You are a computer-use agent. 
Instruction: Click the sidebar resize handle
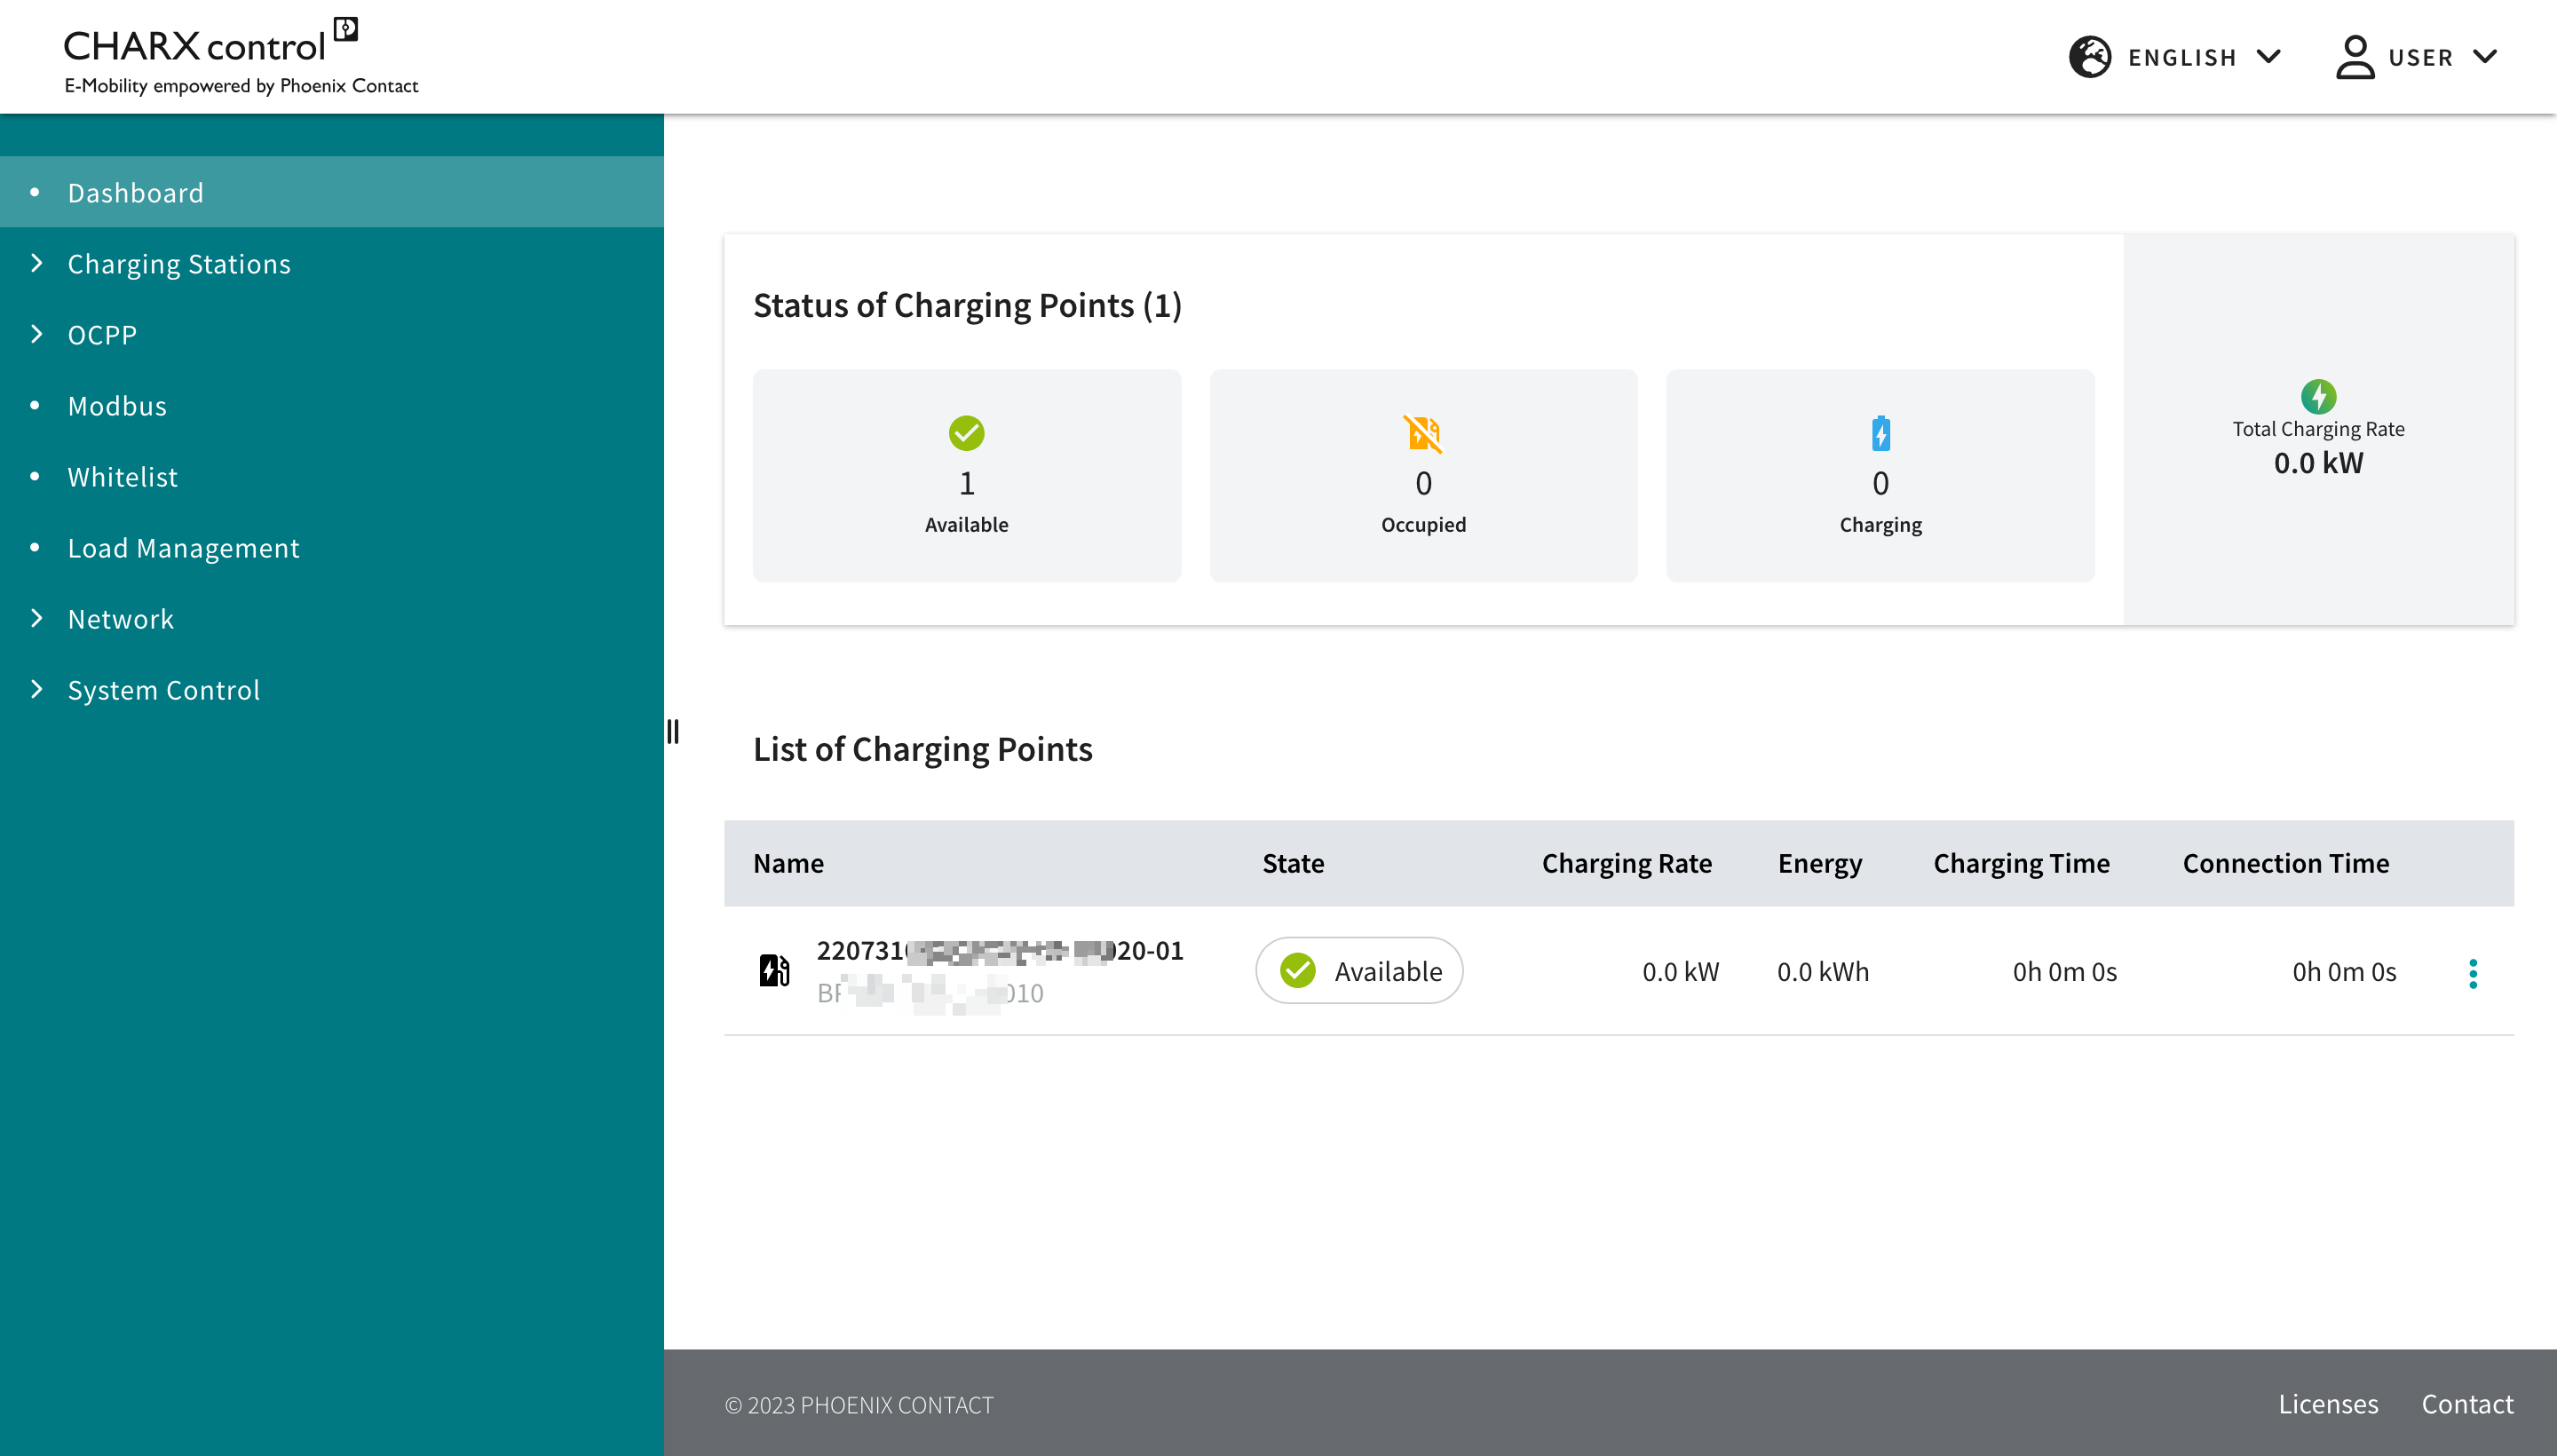tap(673, 731)
